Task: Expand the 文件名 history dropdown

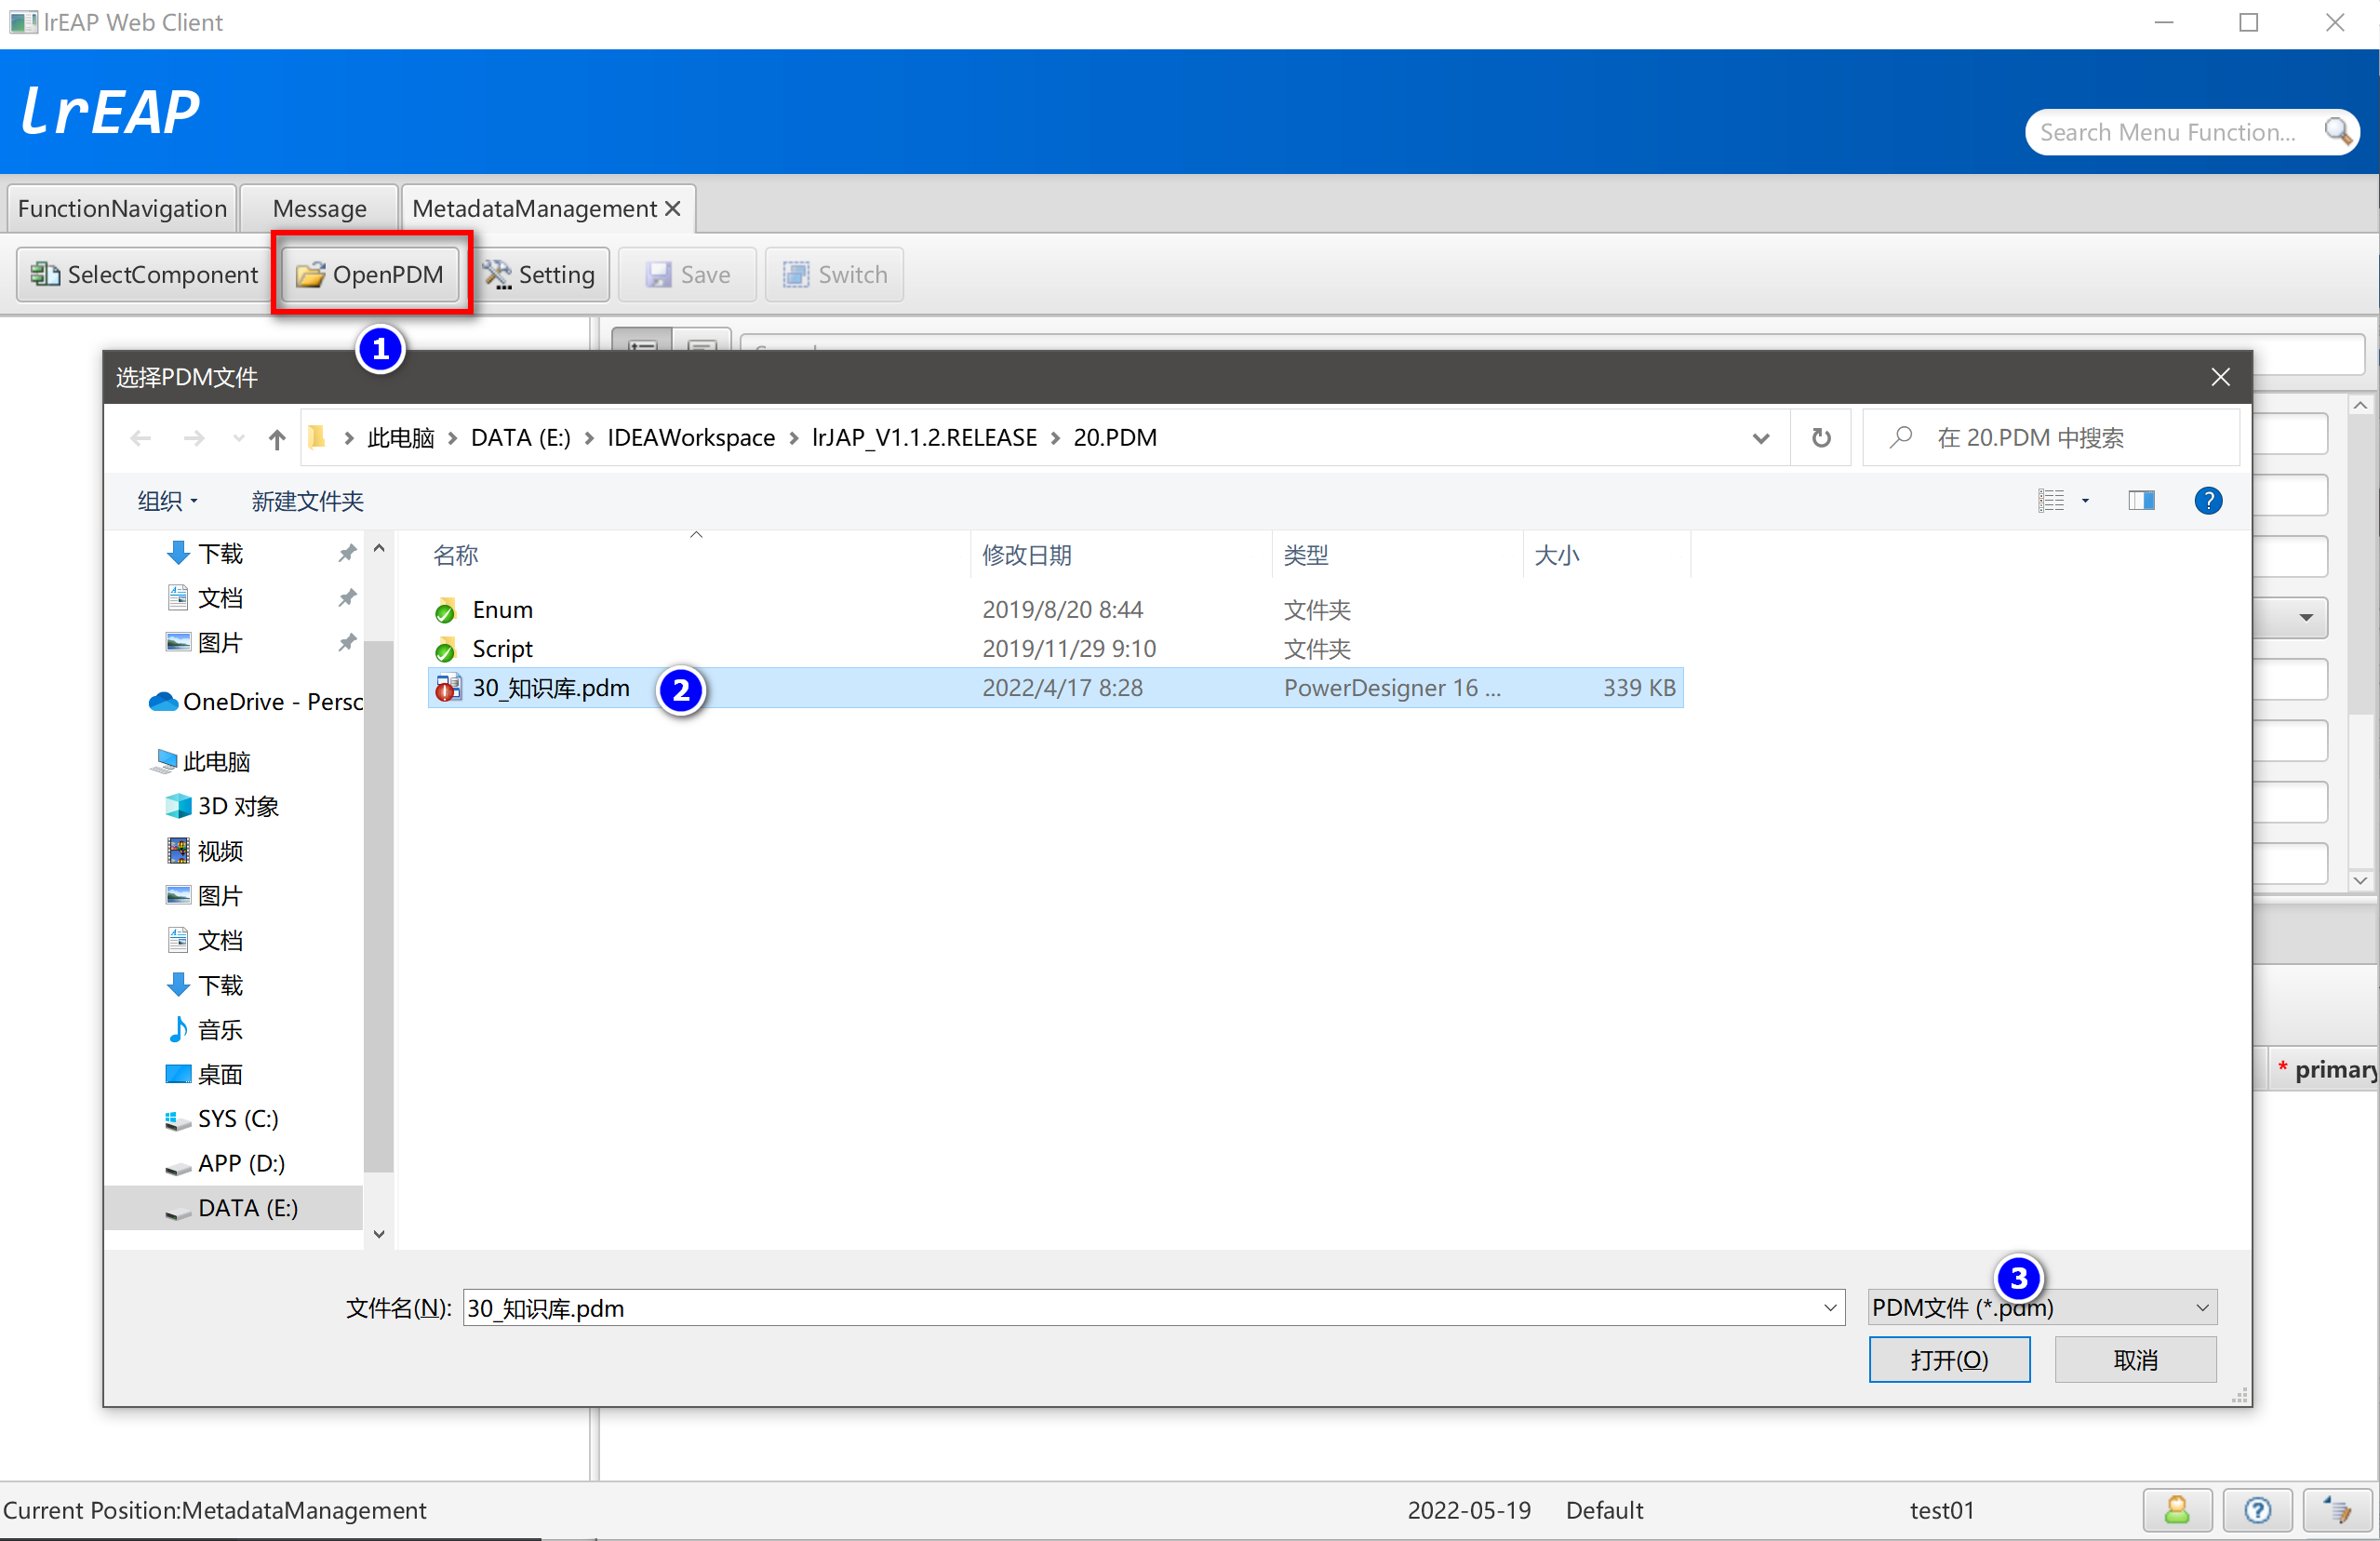Action: [1830, 1308]
